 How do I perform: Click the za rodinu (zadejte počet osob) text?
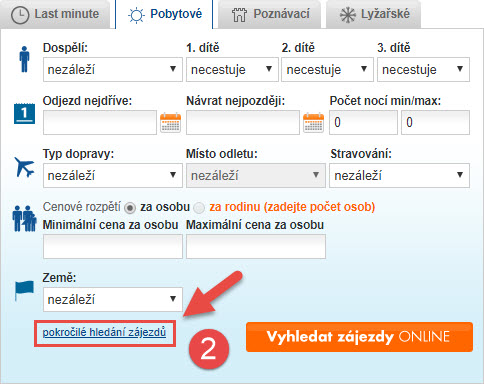click(292, 207)
